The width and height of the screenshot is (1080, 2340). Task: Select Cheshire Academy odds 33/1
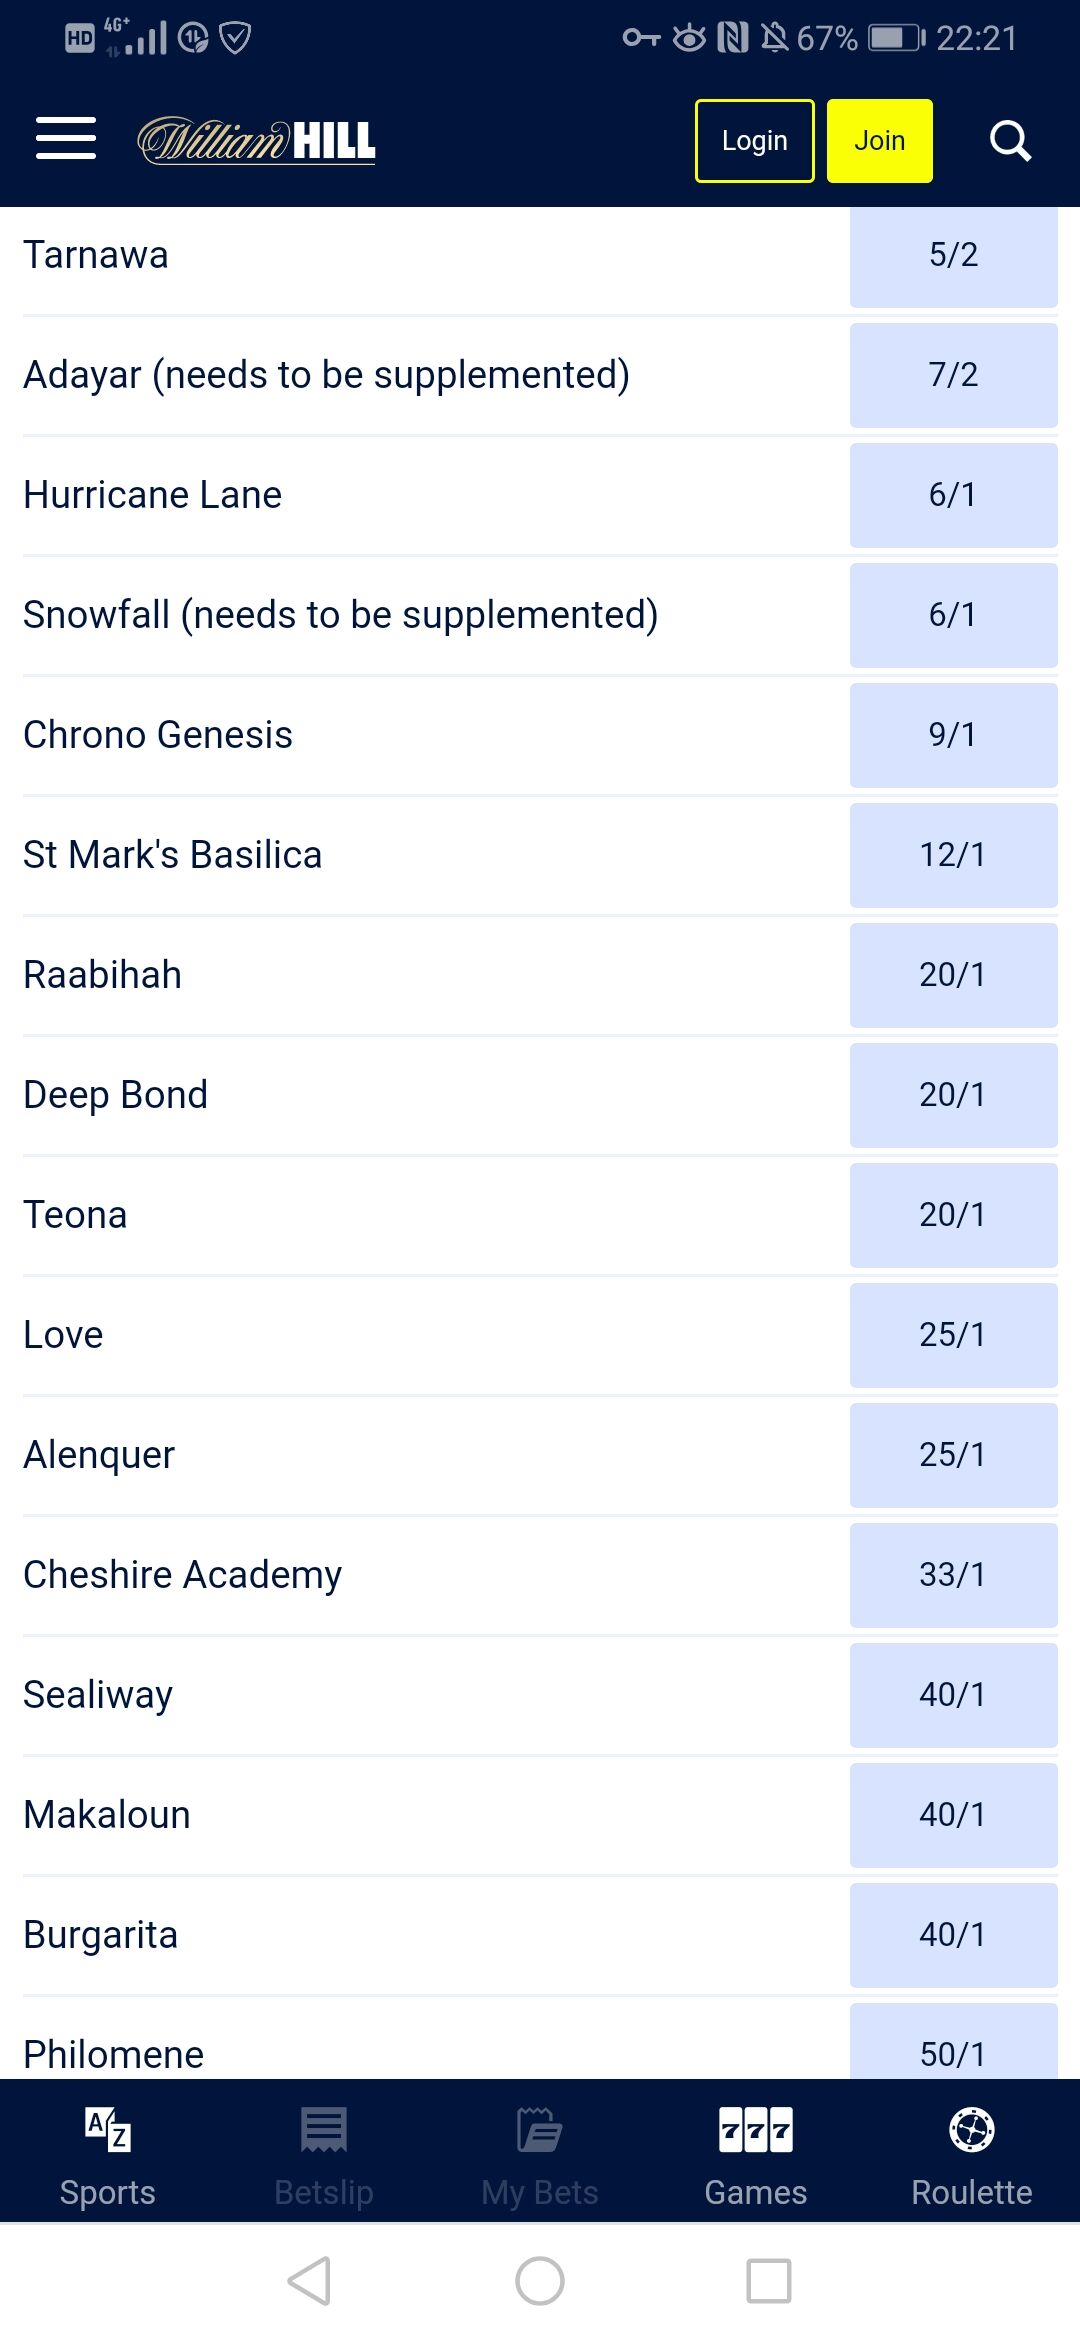pyautogui.click(x=953, y=1575)
